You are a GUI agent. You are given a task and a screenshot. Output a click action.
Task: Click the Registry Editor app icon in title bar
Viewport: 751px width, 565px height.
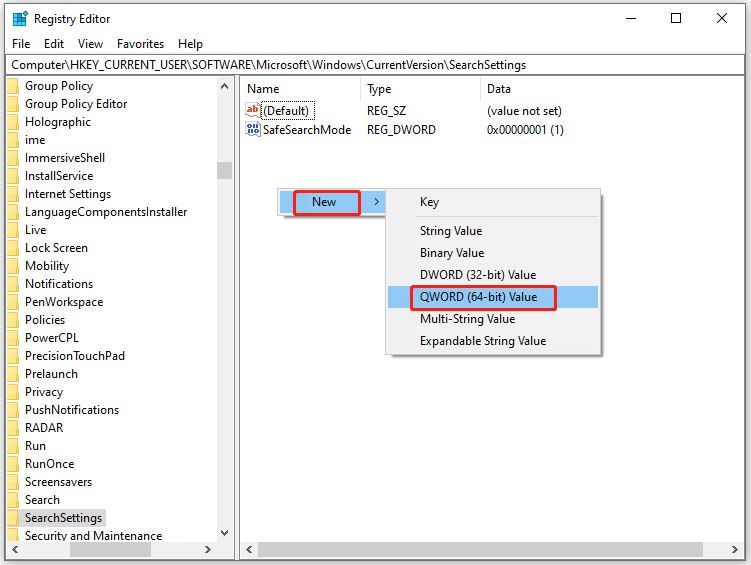pos(20,19)
